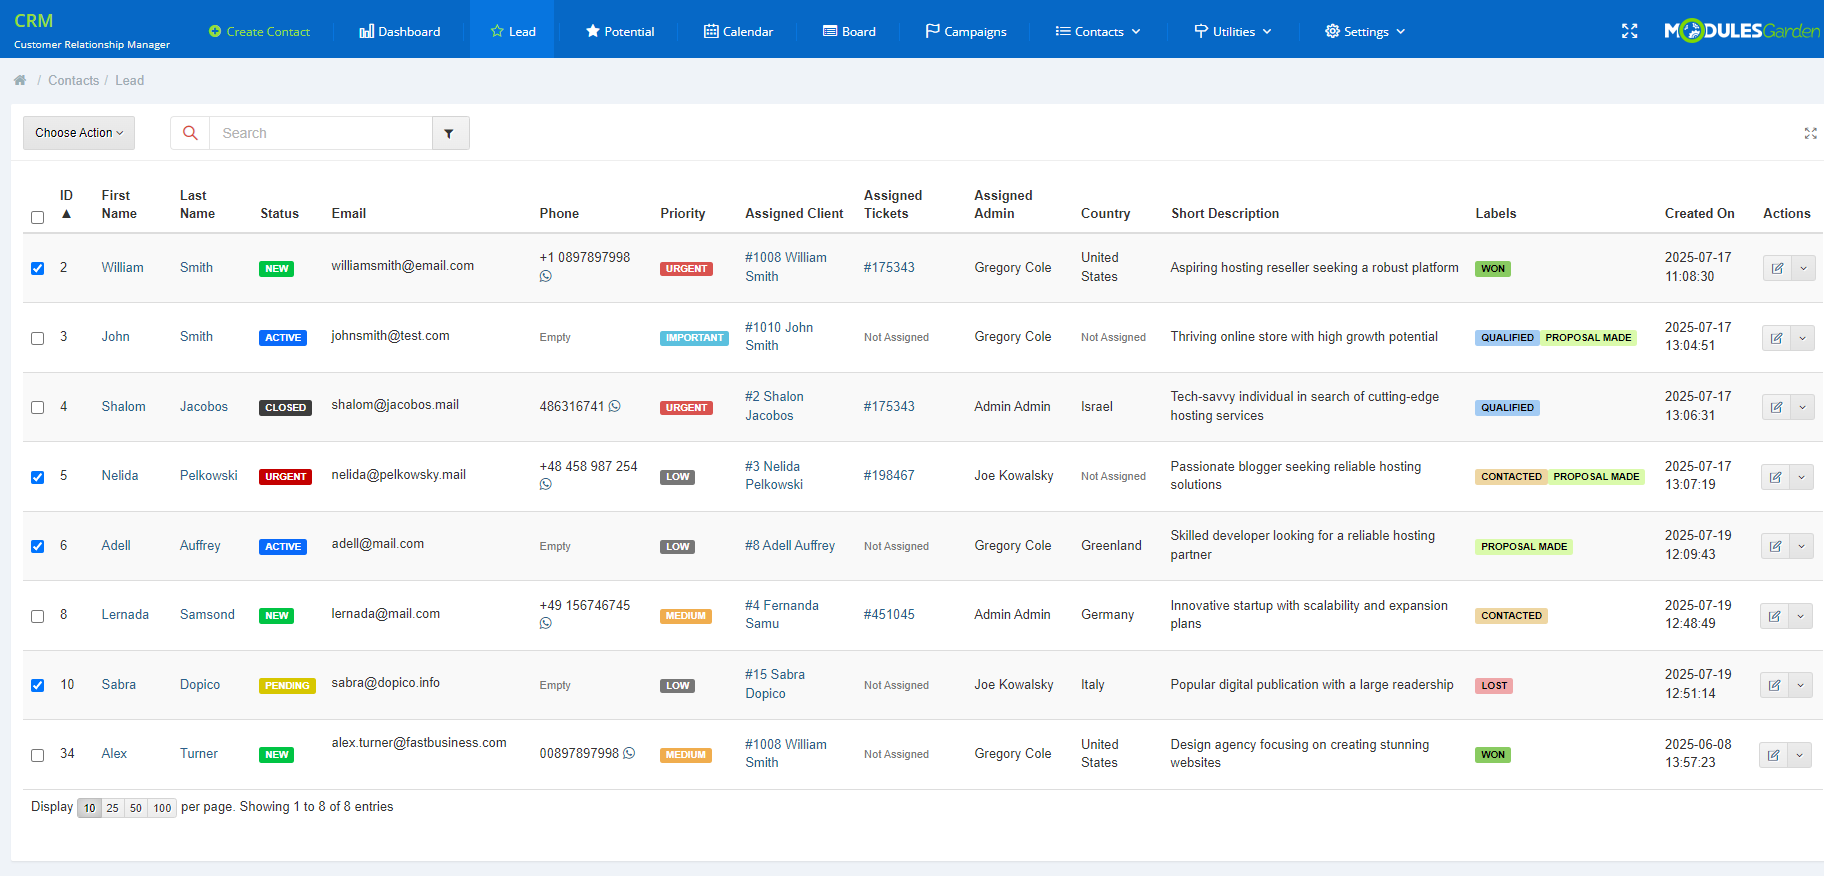The height and width of the screenshot is (876, 1824).
Task: Open actions dropdown arrow for Sabra Dopico
Action: pyautogui.click(x=1800, y=685)
